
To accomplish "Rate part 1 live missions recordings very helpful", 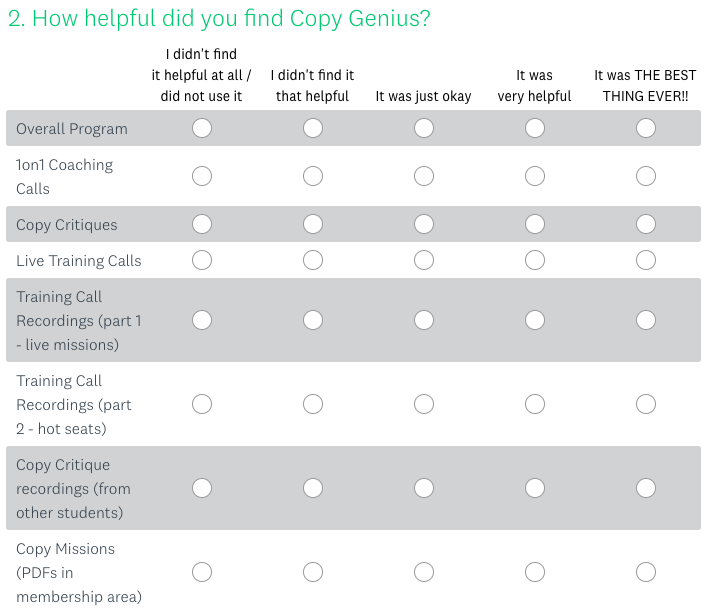I will tap(534, 320).
